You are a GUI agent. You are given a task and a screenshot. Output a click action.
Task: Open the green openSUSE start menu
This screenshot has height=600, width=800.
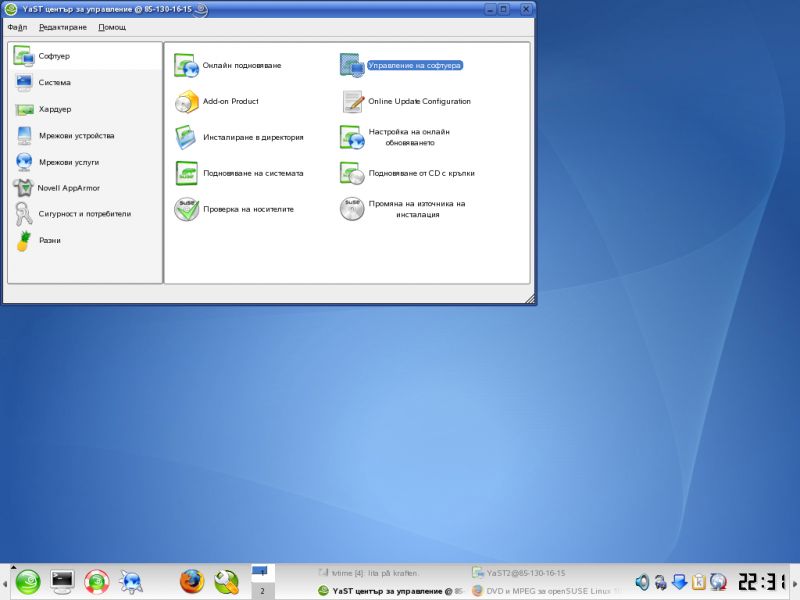click(28, 582)
